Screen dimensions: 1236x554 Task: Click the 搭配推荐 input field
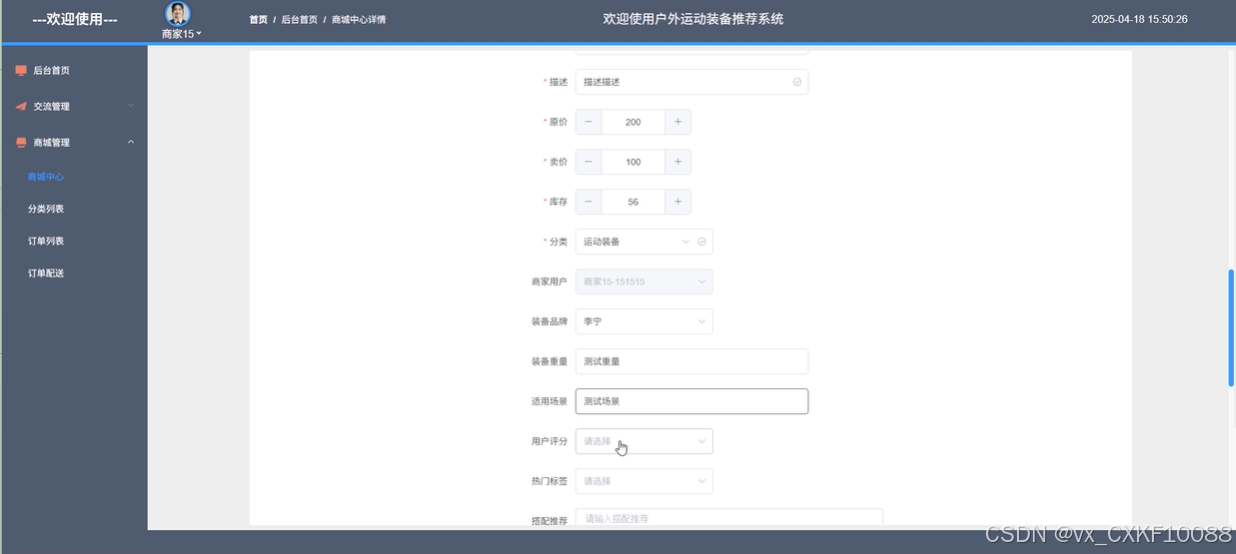click(729, 518)
